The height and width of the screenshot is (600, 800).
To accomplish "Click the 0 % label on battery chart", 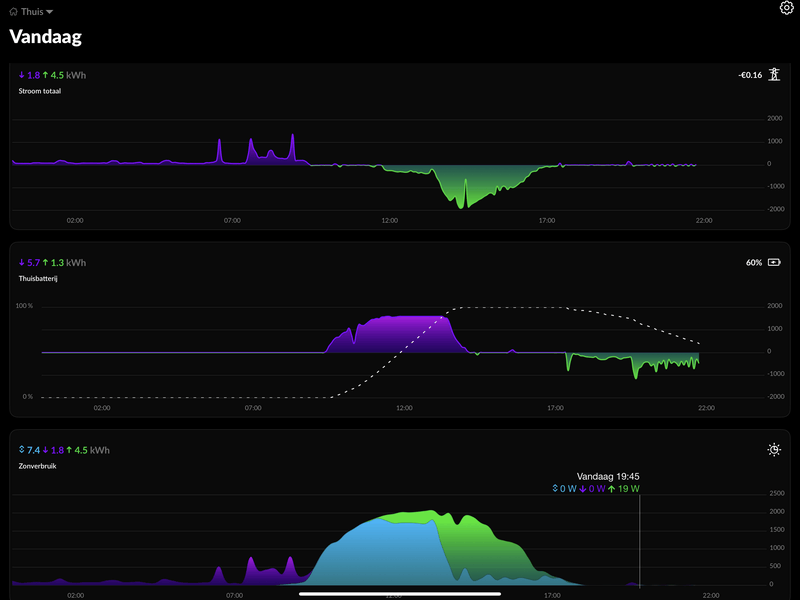I will (x=28, y=396).
